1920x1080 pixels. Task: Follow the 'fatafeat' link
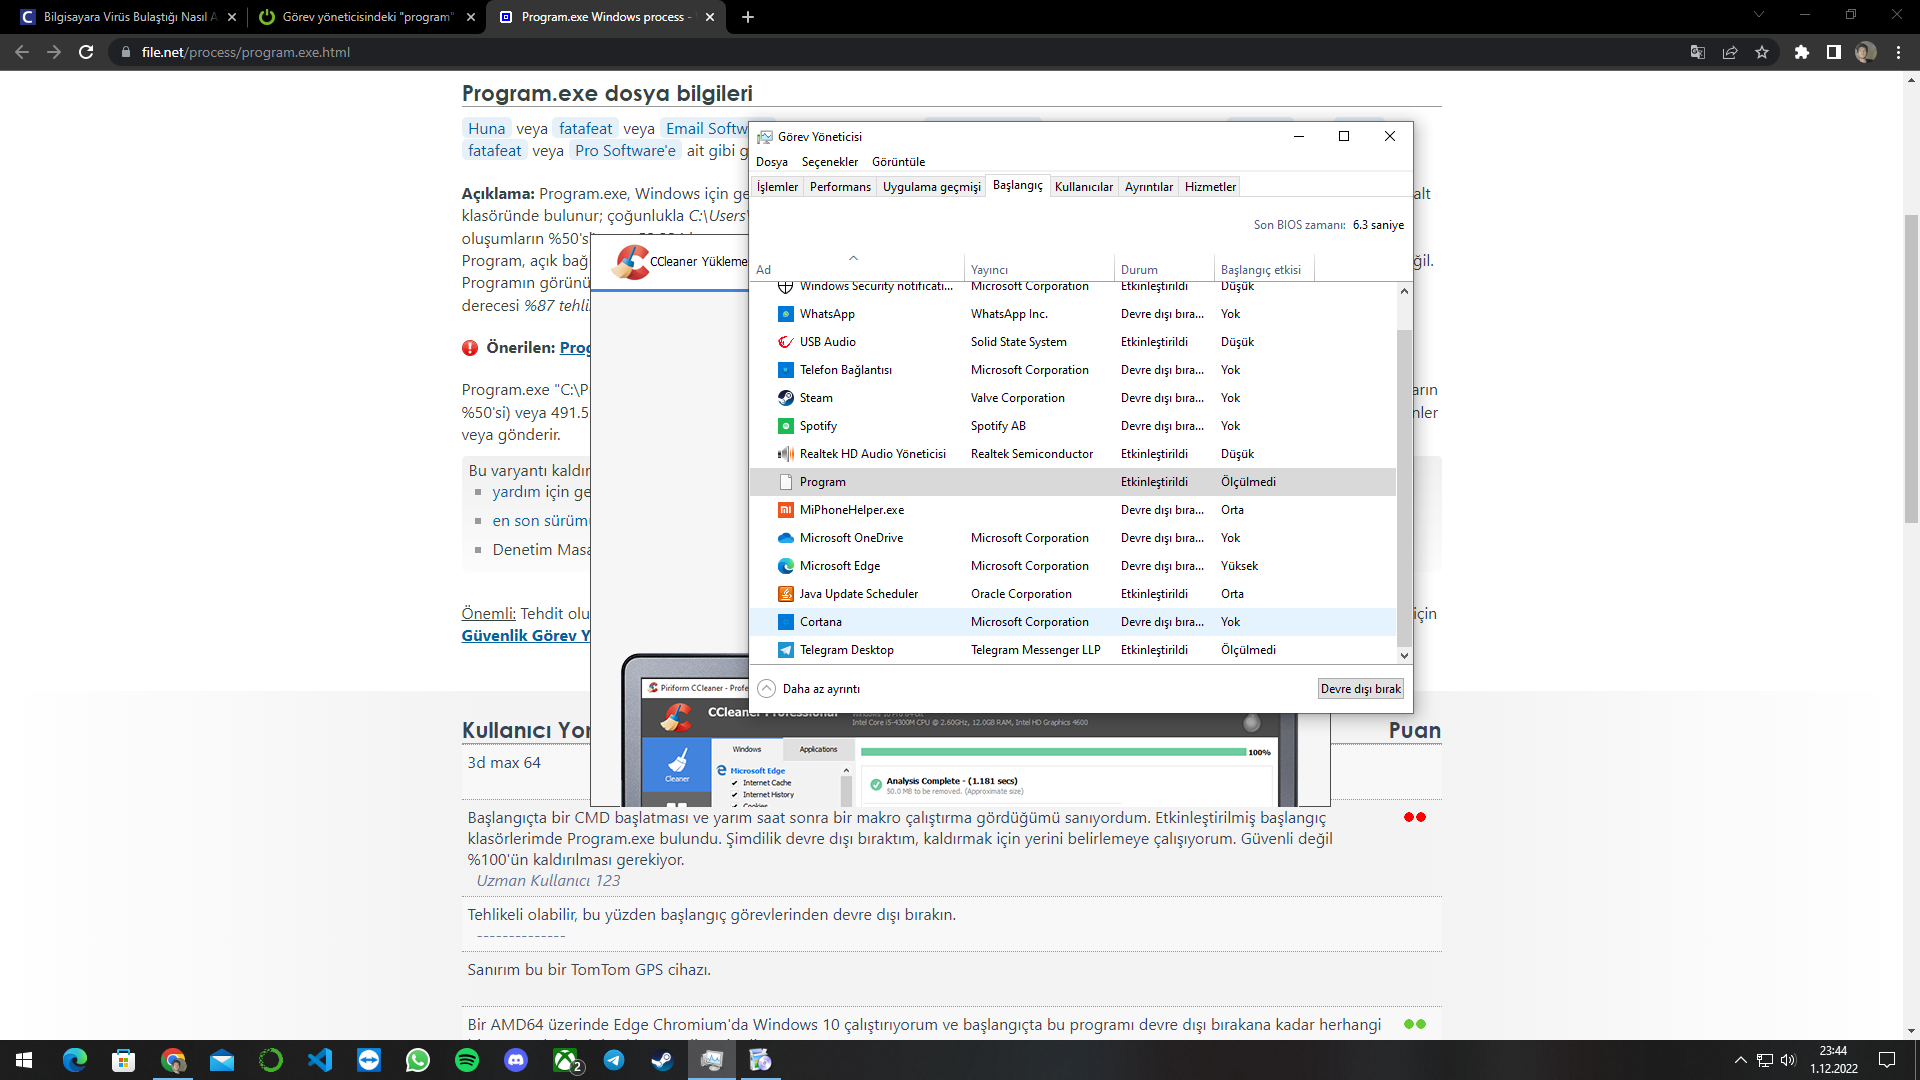(585, 129)
